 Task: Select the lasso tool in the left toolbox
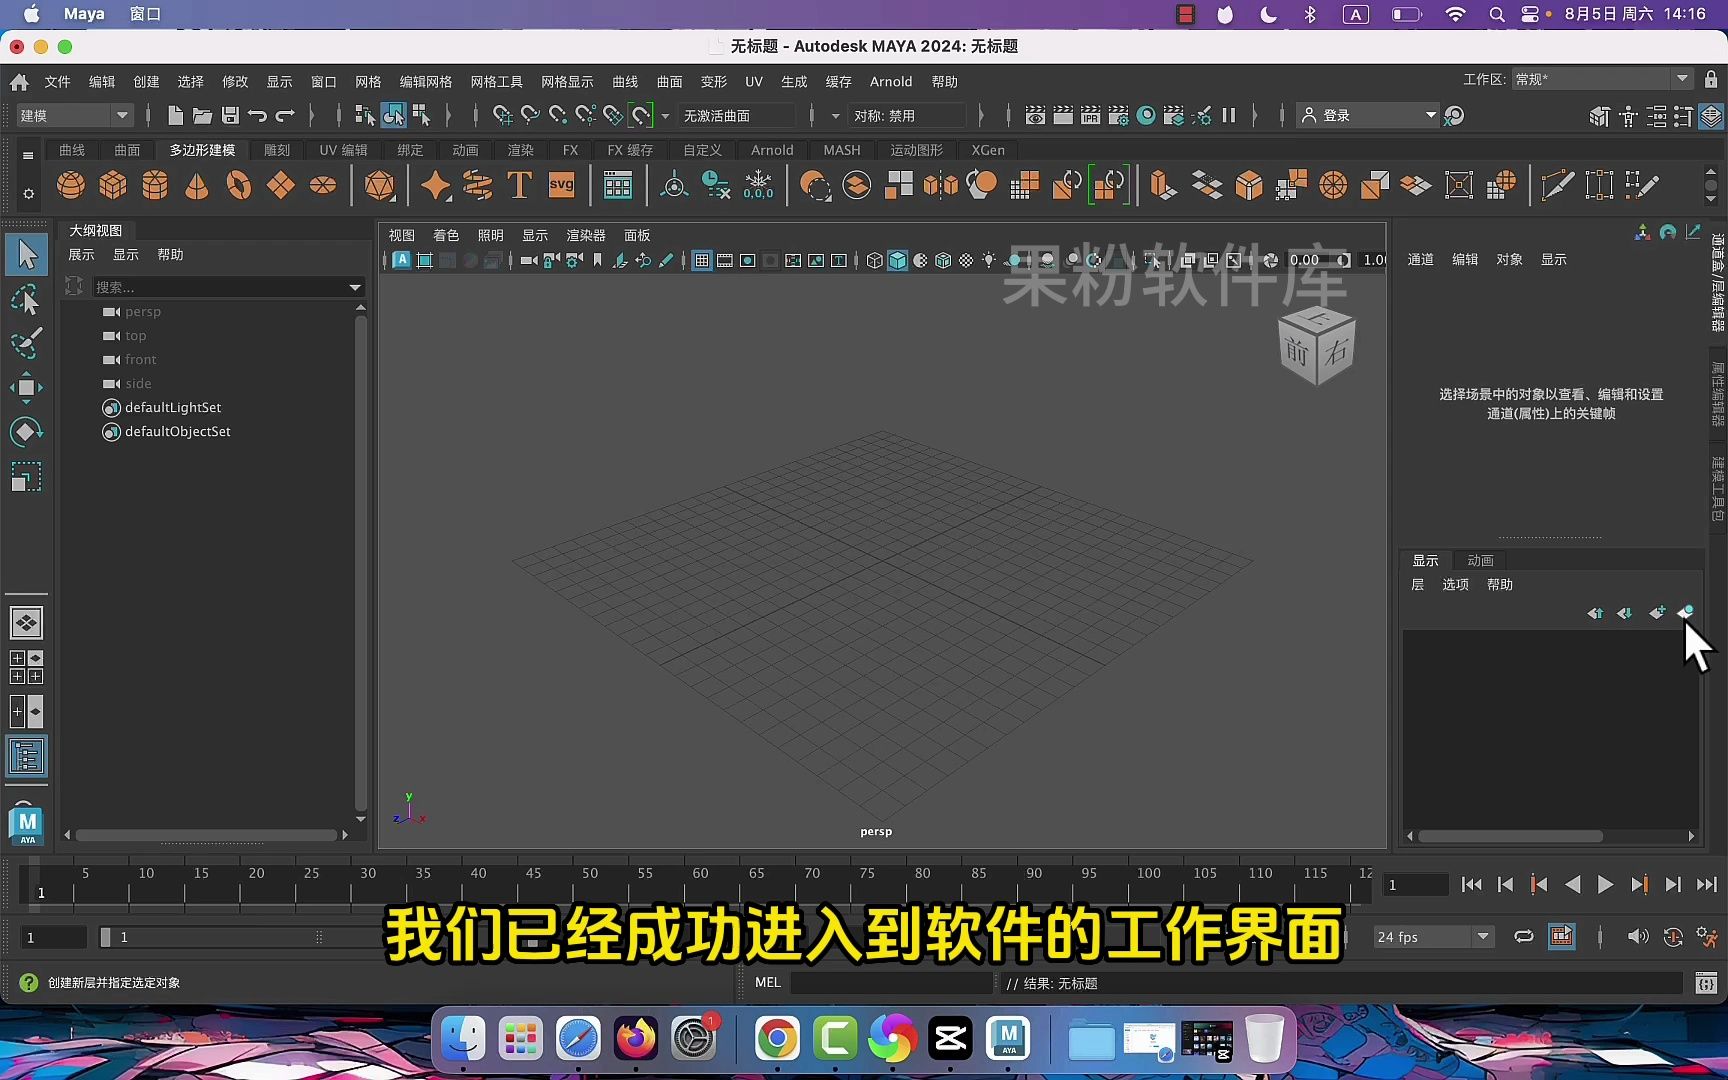point(26,299)
